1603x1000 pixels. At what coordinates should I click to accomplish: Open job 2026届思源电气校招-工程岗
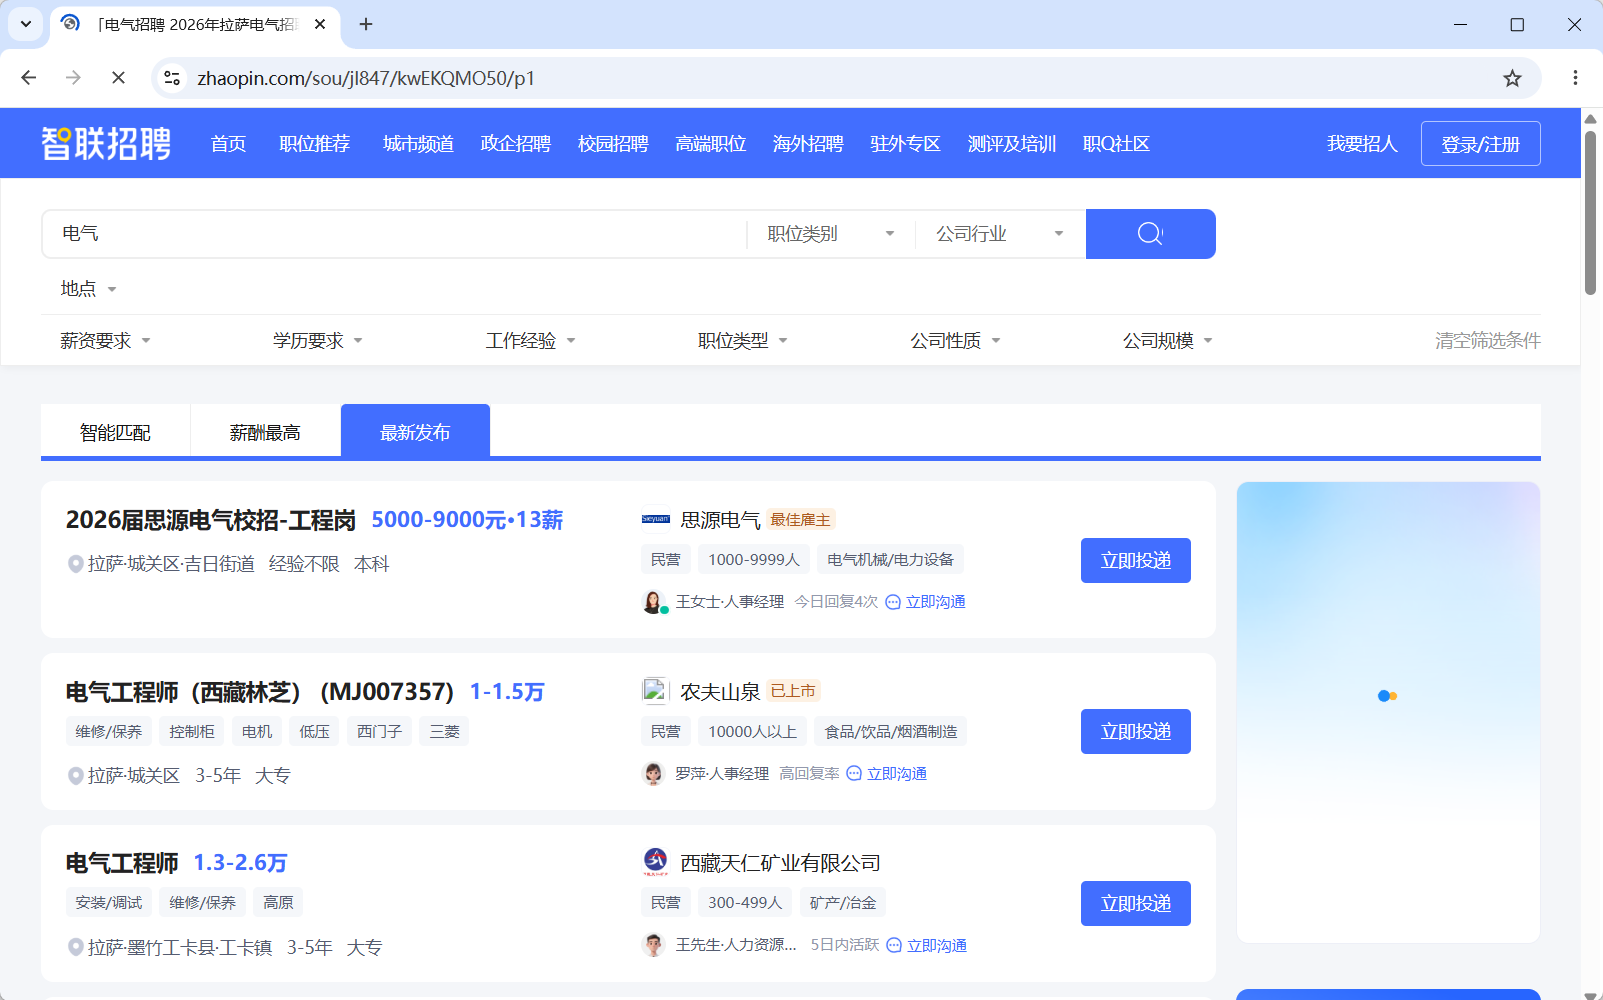coord(211,520)
